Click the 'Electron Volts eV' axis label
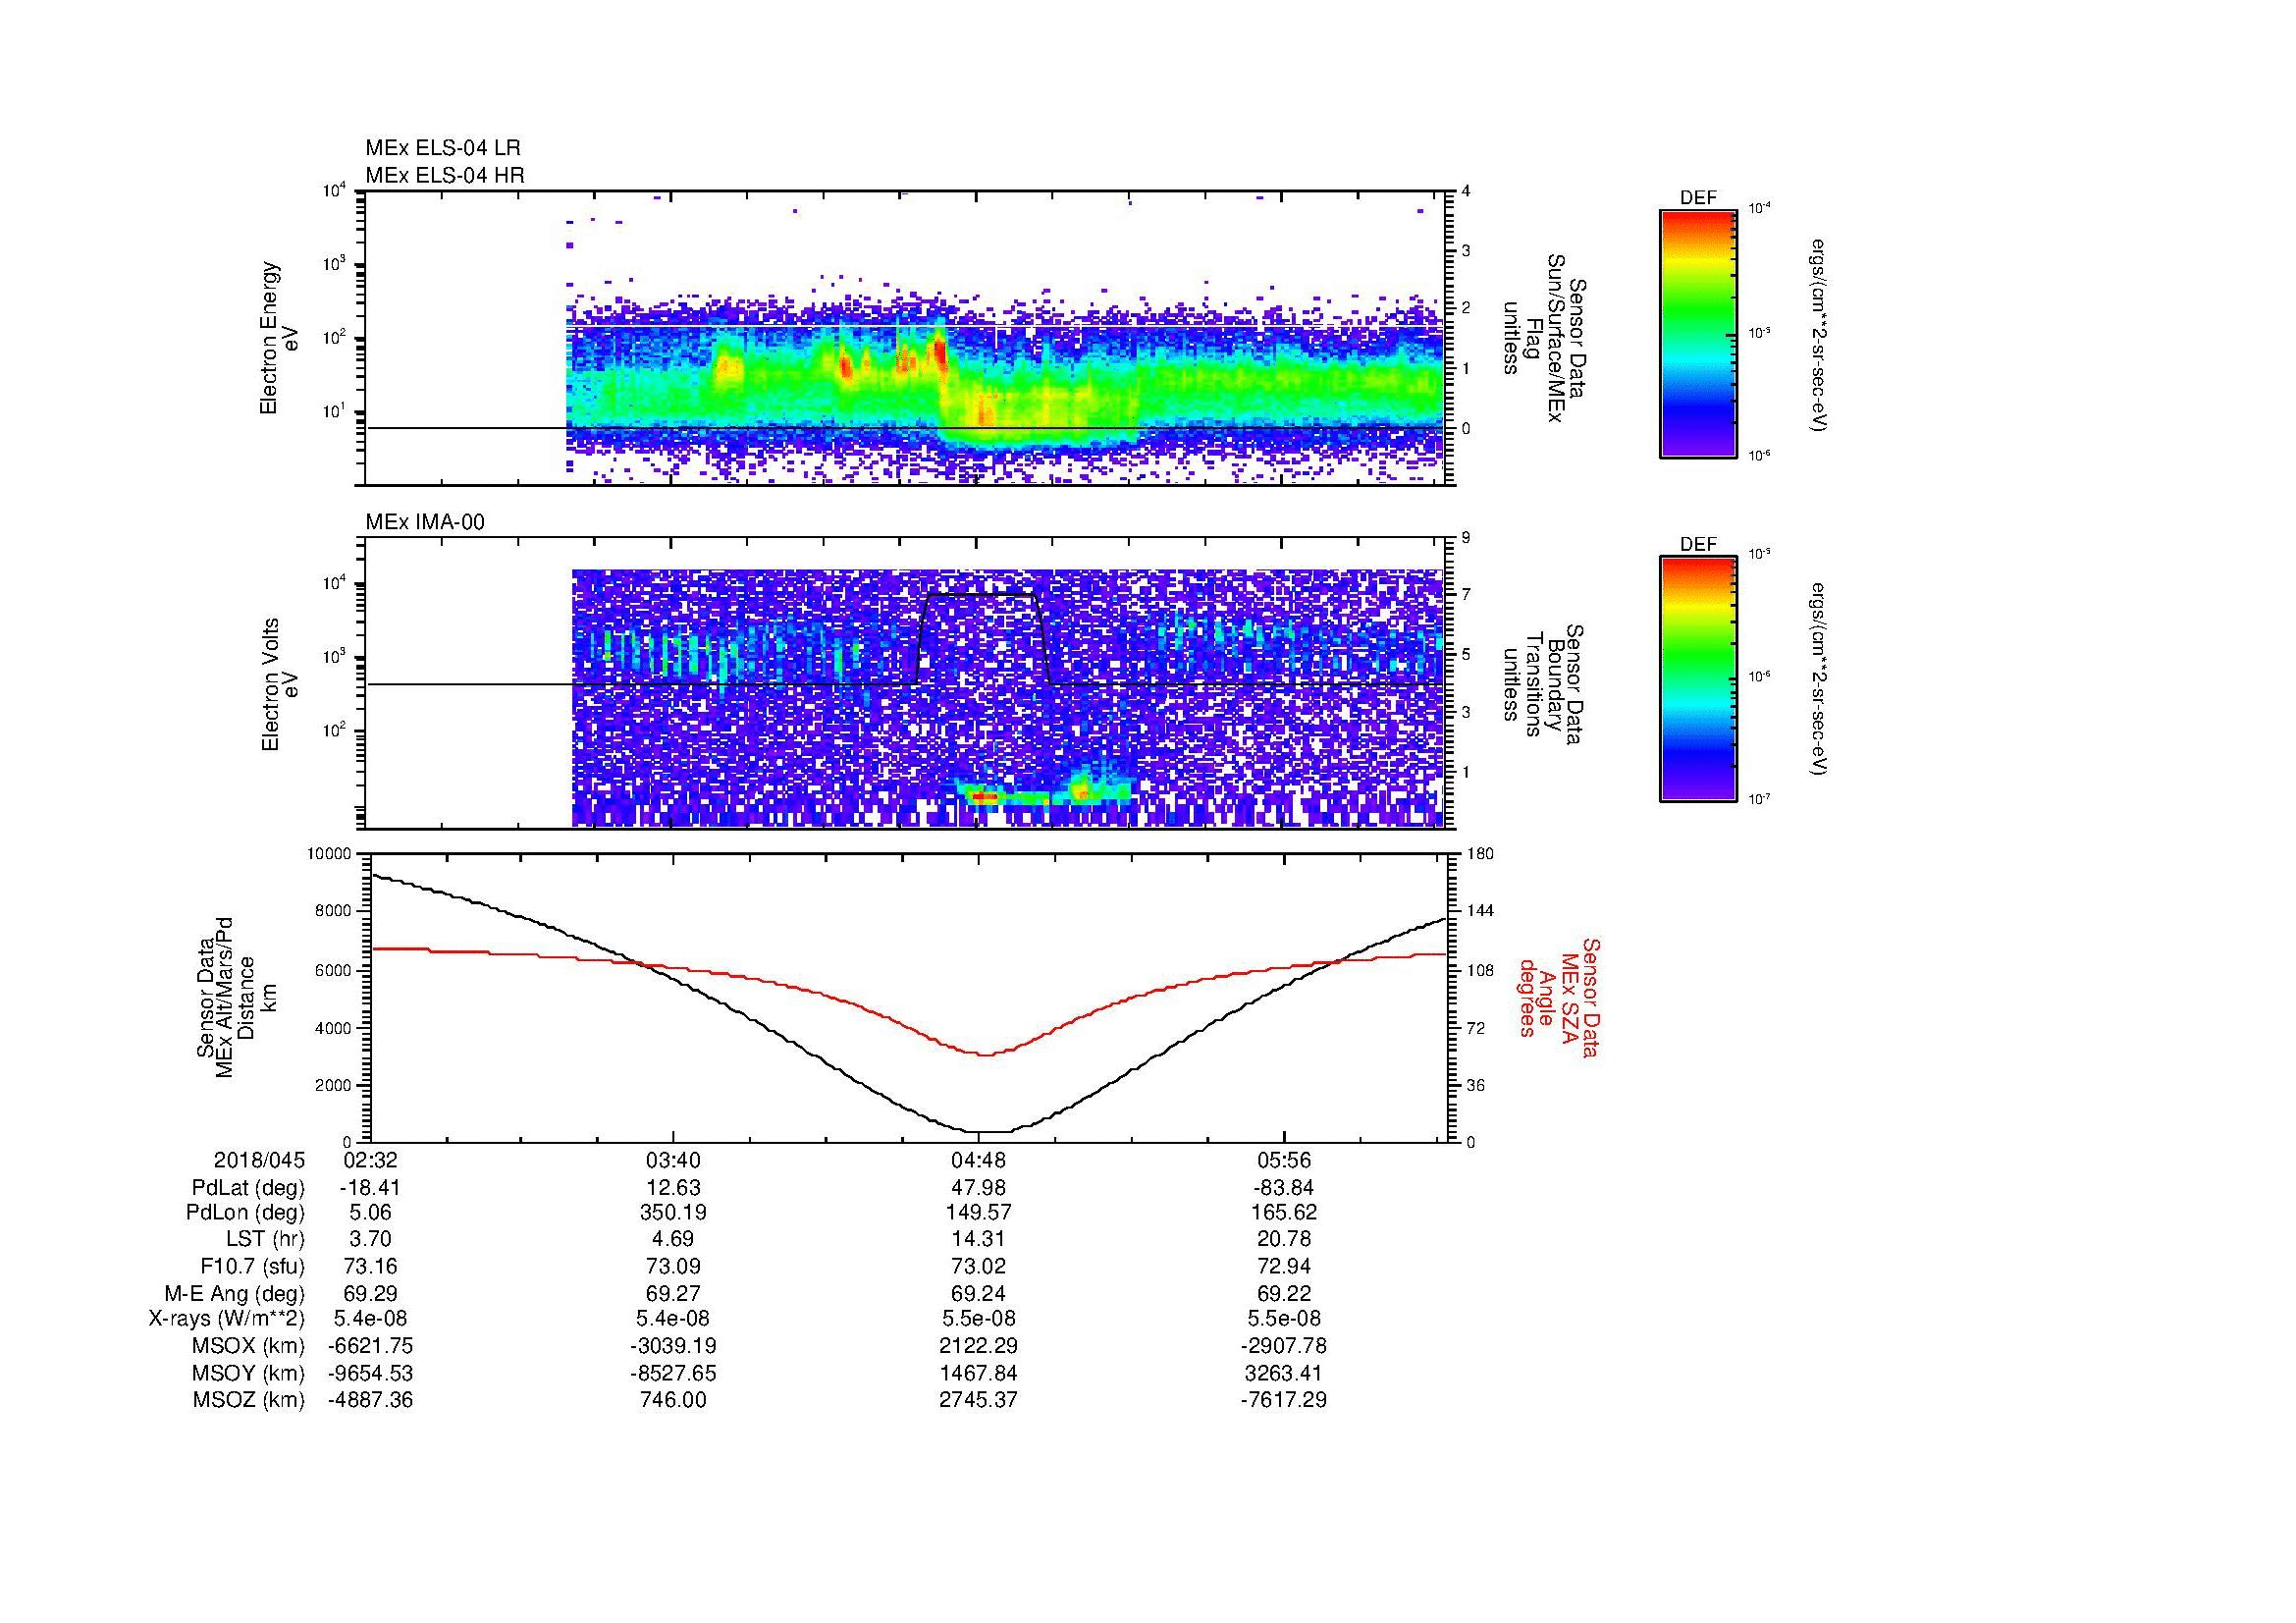Image resolution: width=2296 pixels, height=1623 pixels. (x=279, y=685)
